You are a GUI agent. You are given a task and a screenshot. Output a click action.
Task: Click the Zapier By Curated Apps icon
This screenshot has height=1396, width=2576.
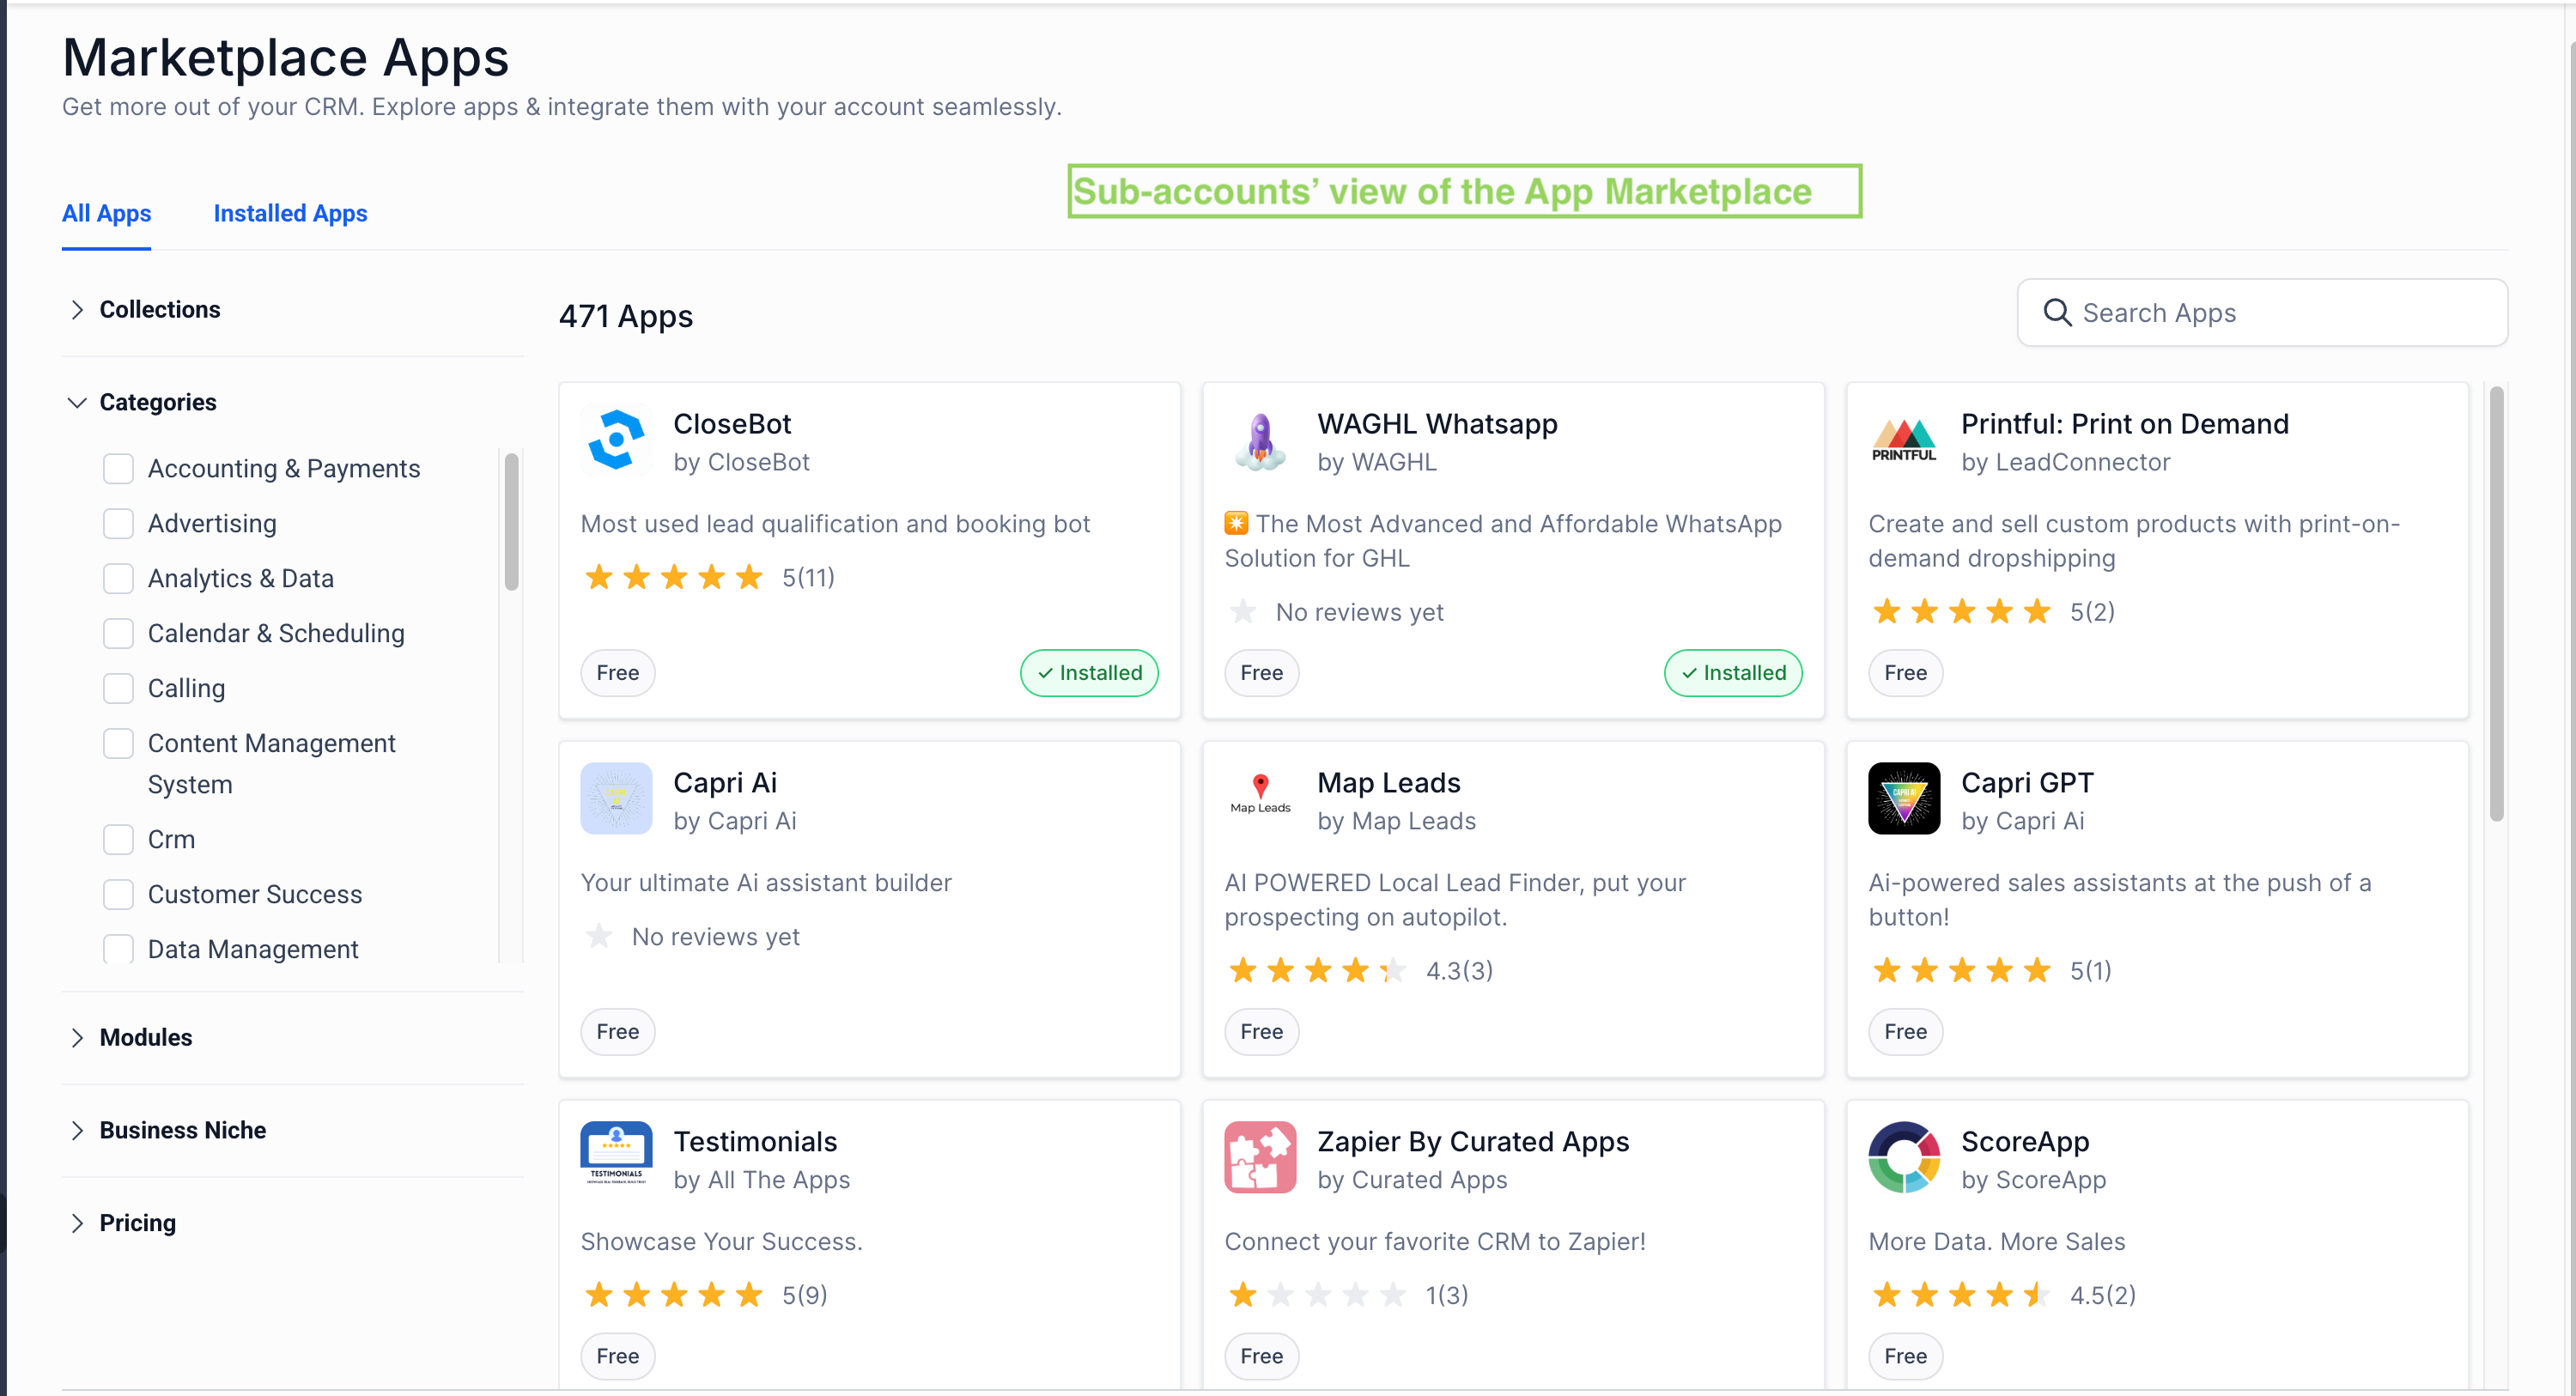tap(1260, 1157)
